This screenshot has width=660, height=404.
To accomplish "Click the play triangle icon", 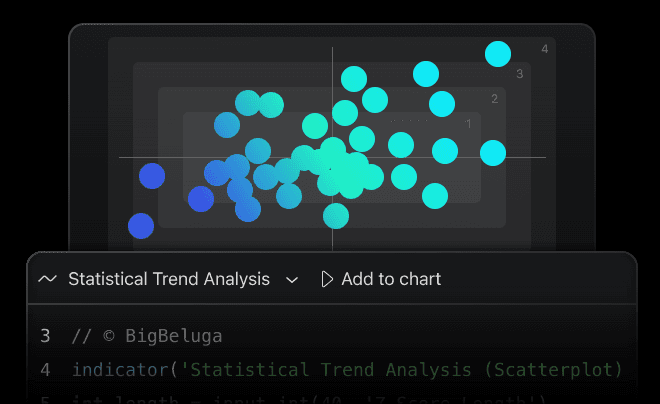I will pos(327,280).
